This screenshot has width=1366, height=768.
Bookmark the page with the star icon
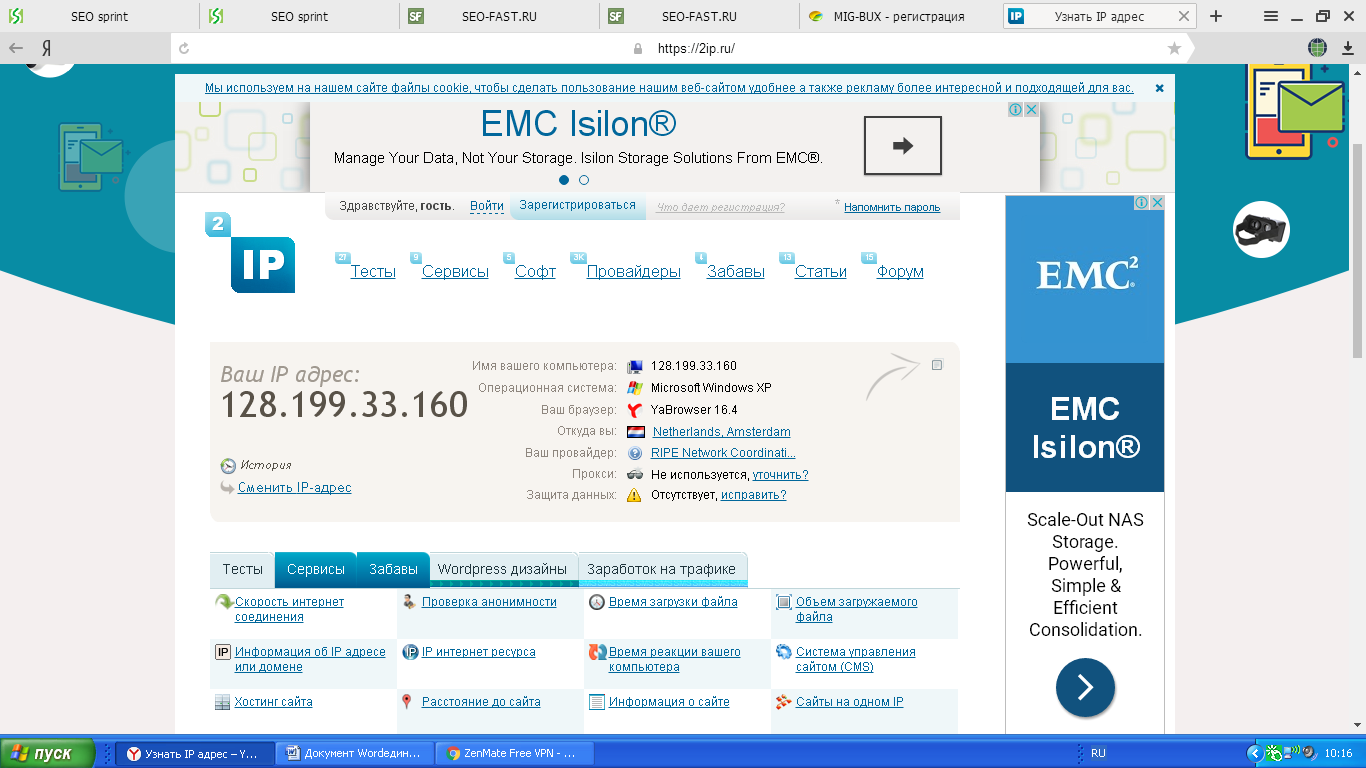pyautogui.click(x=1174, y=48)
